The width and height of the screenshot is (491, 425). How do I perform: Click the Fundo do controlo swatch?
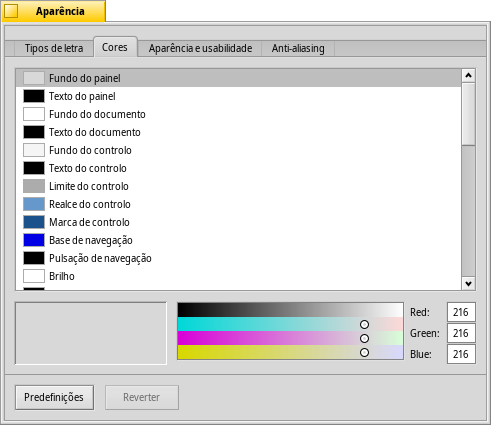tap(34, 150)
